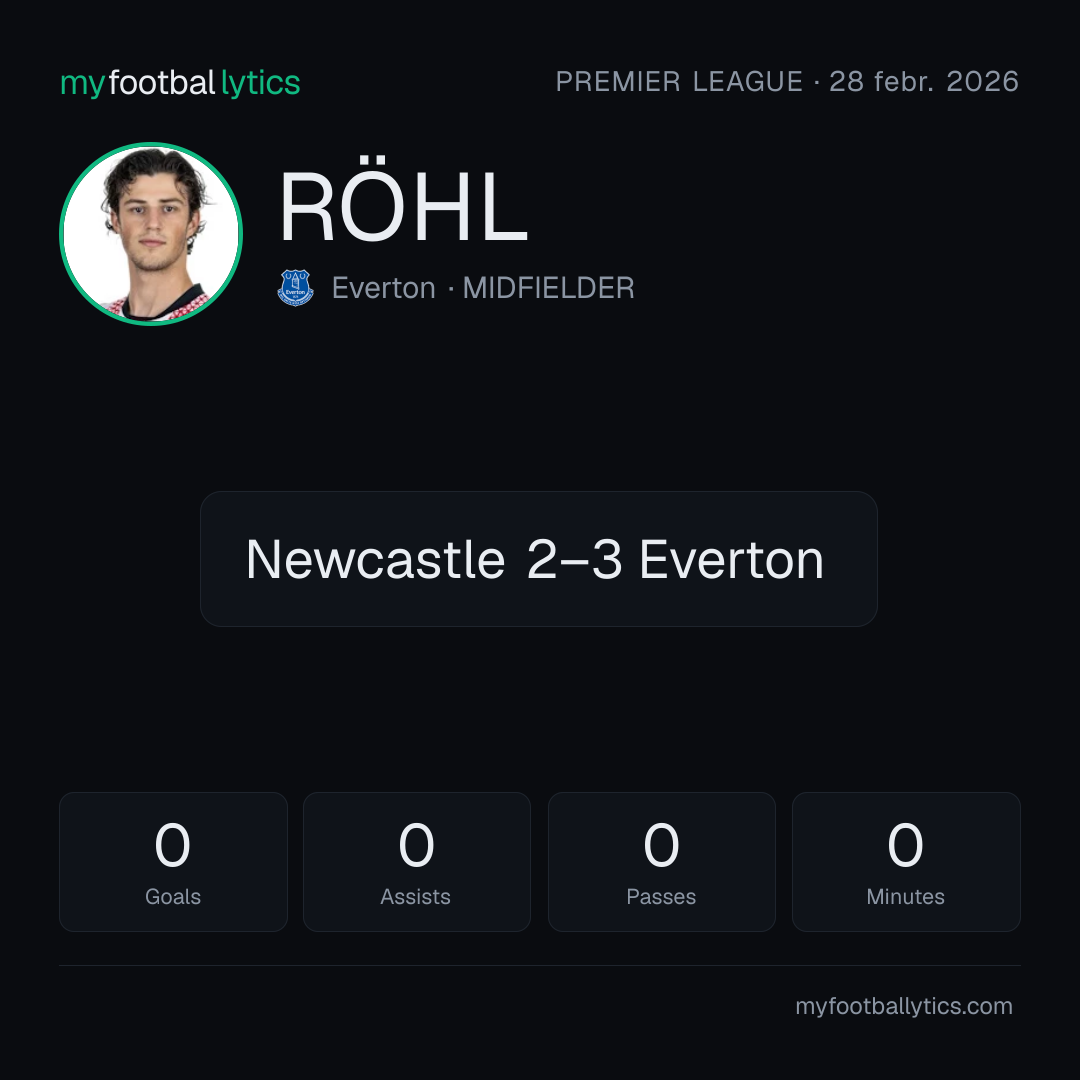The image size is (1080, 1080).
Task: Click the PREMIER LEAGUE competition label
Action: tap(679, 82)
